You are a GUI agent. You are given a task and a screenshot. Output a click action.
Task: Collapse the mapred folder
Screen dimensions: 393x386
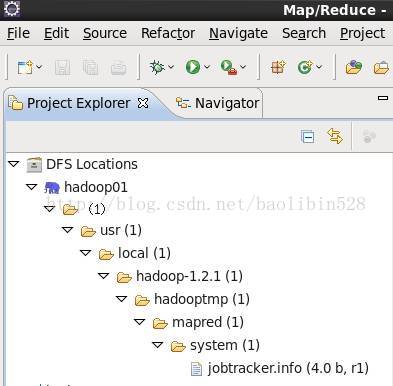coord(140,322)
